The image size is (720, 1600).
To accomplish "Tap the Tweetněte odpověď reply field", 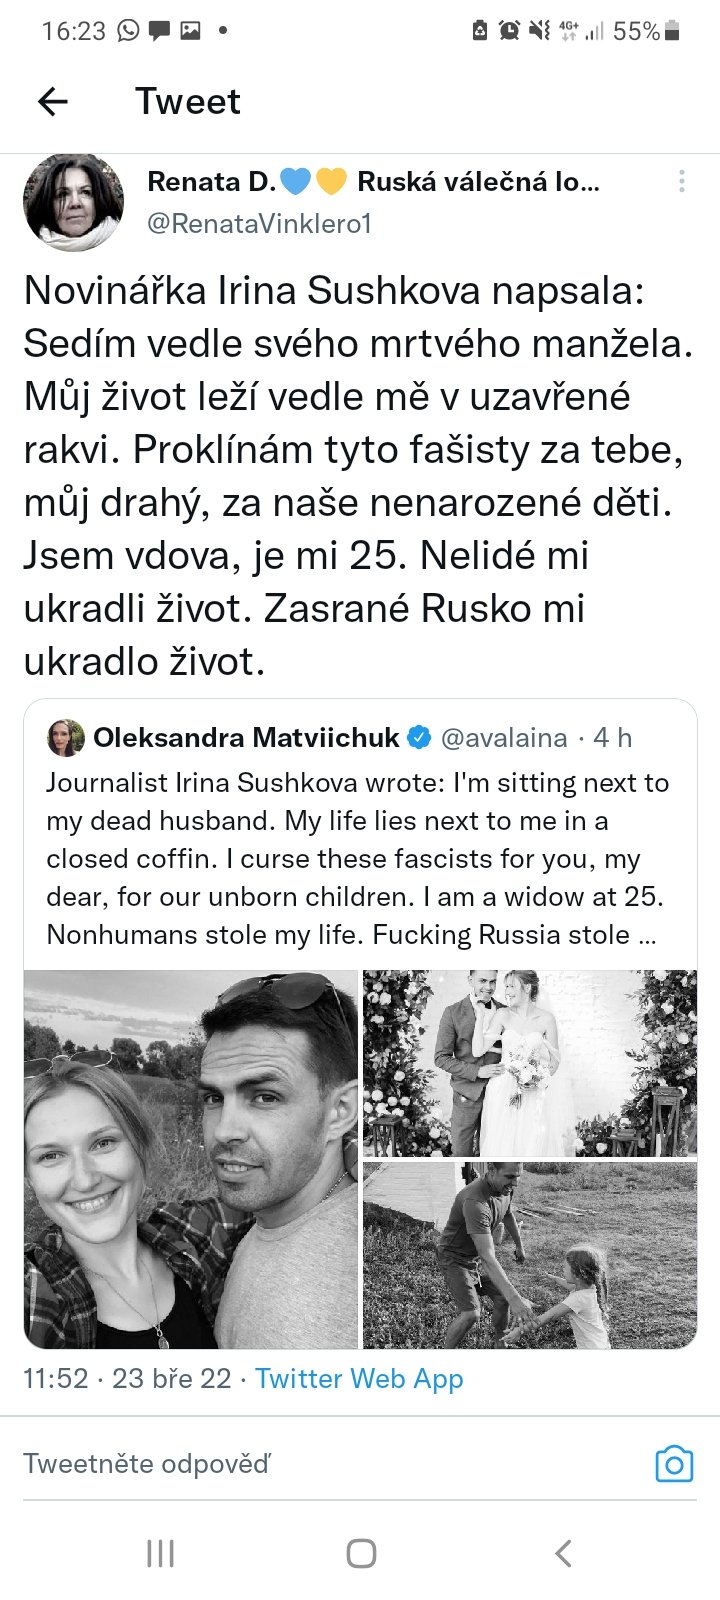I will 300,1464.
